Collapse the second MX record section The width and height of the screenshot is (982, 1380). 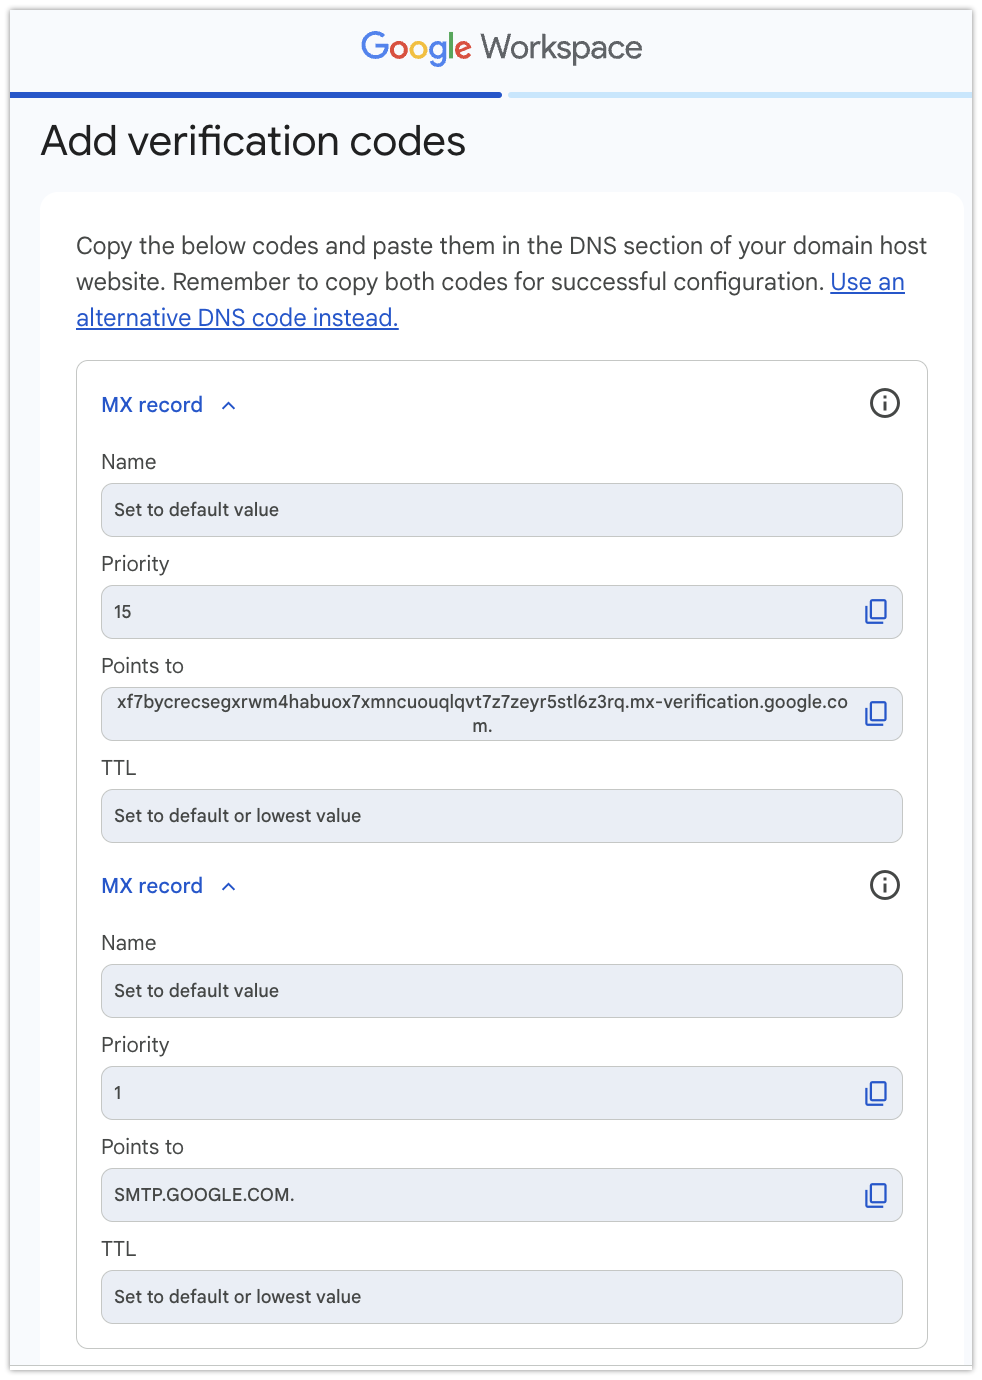pos(229,886)
